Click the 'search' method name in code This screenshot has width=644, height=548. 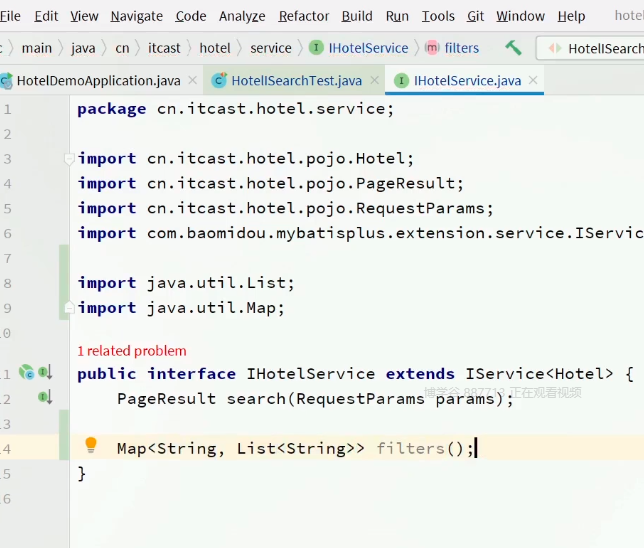point(256,398)
